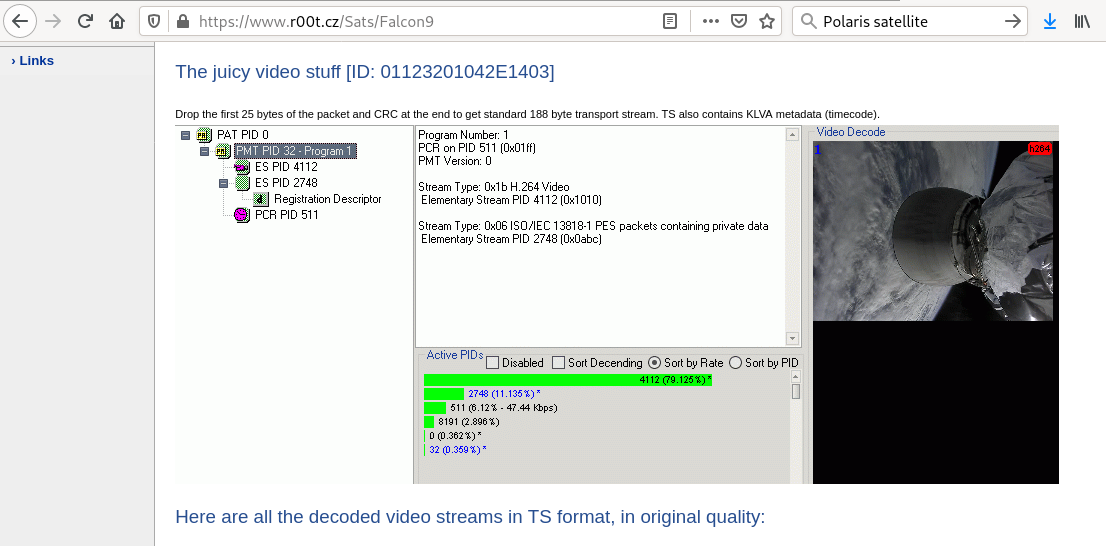Image resolution: width=1106 pixels, height=546 pixels.
Task: Select the Sort by Rate radio button
Action: coord(654,363)
